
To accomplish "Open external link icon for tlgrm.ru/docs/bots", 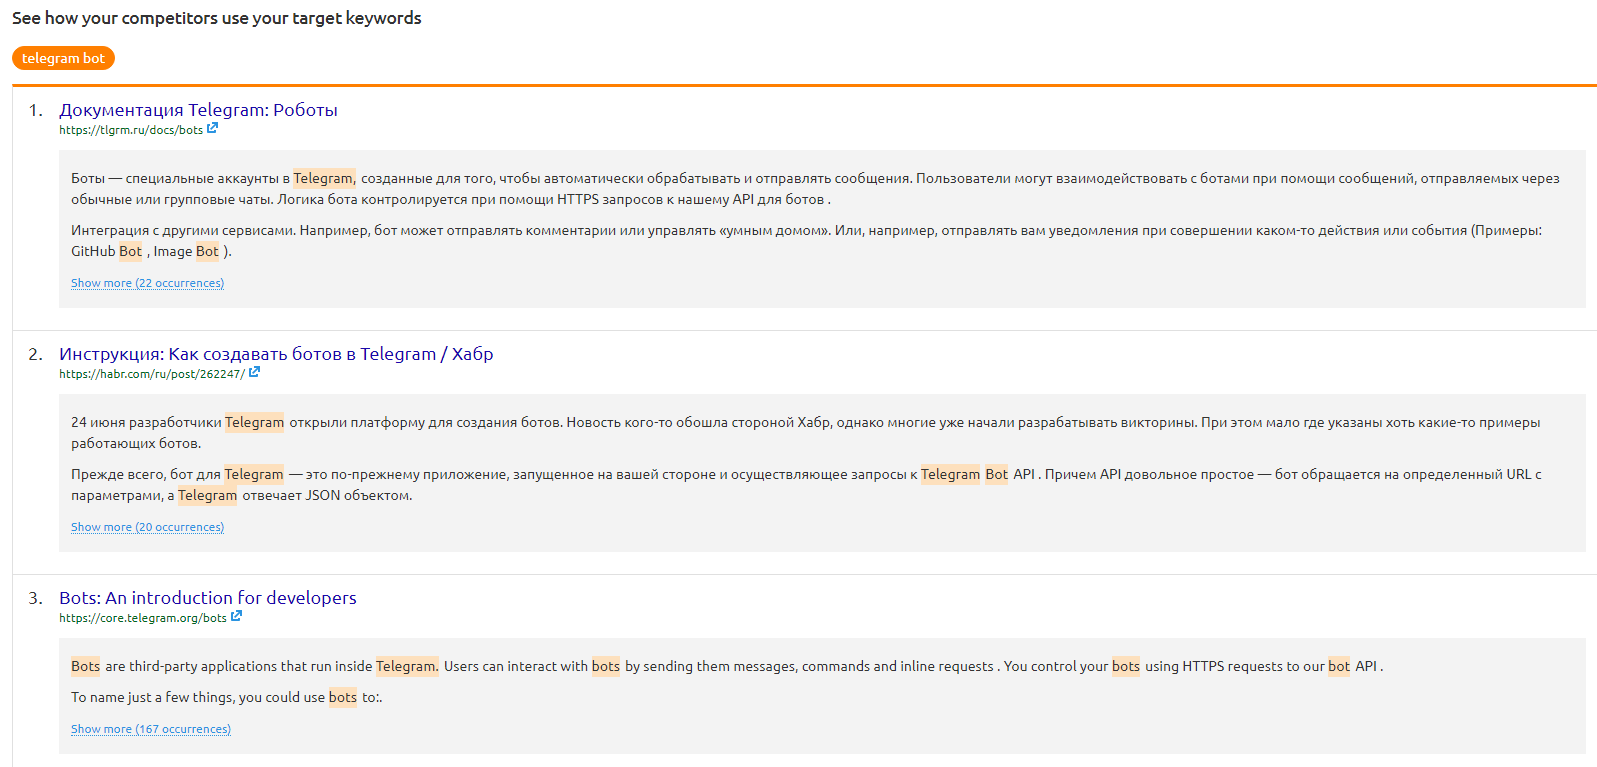I will click(x=212, y=128).
